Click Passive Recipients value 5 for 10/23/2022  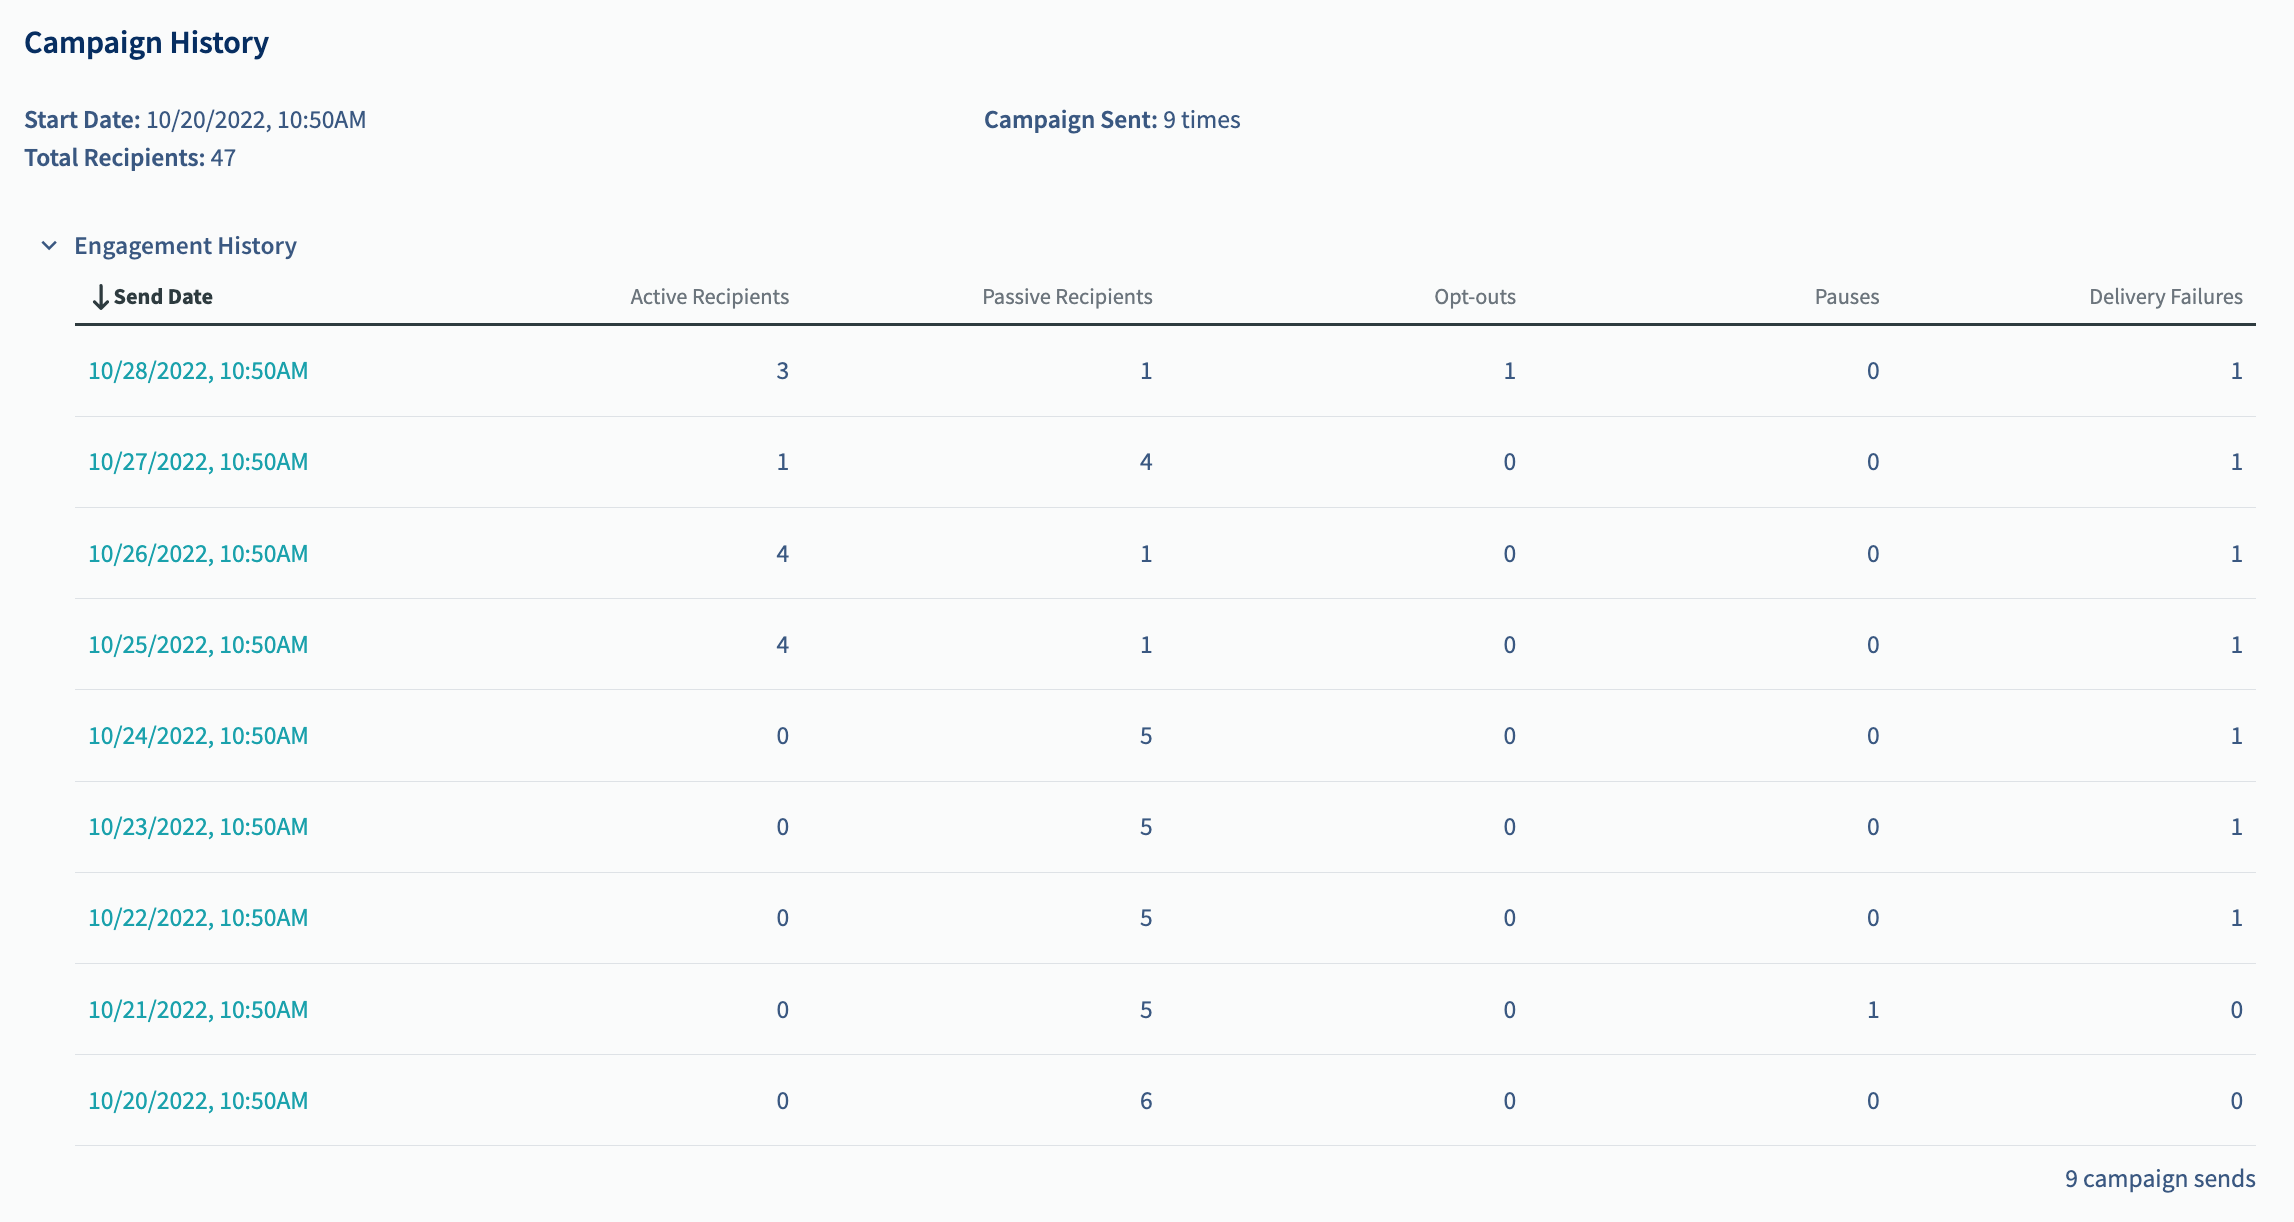[1146, 827]
